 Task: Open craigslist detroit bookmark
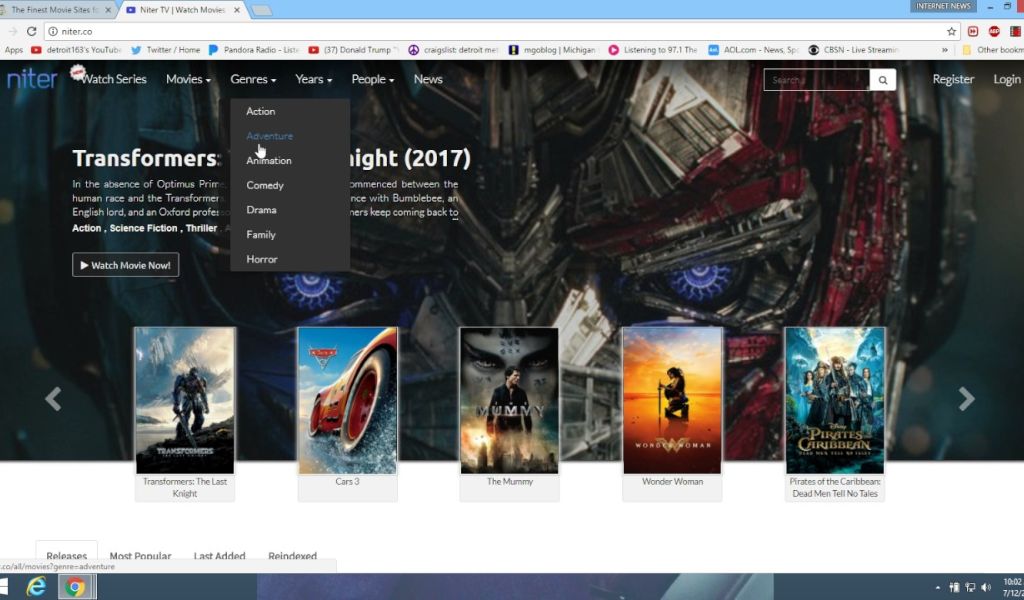(453, 50)
